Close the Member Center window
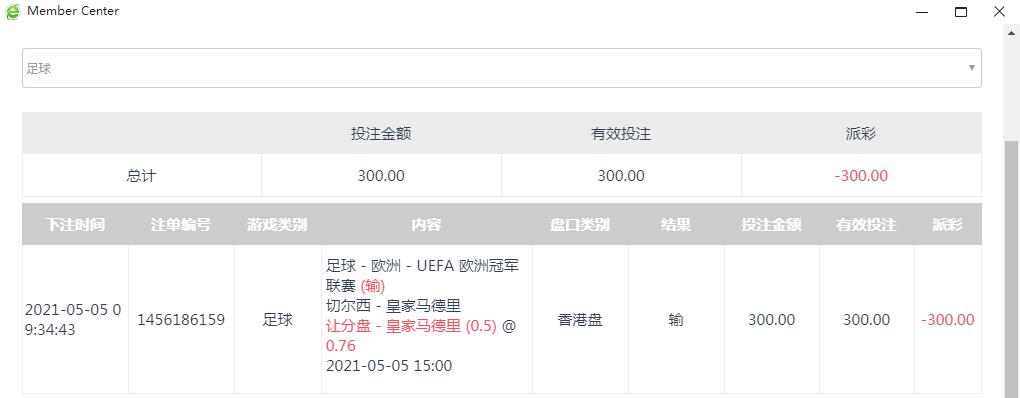Image resolution: width=1020 pixels, height=398 pixels. (1000, 12)
